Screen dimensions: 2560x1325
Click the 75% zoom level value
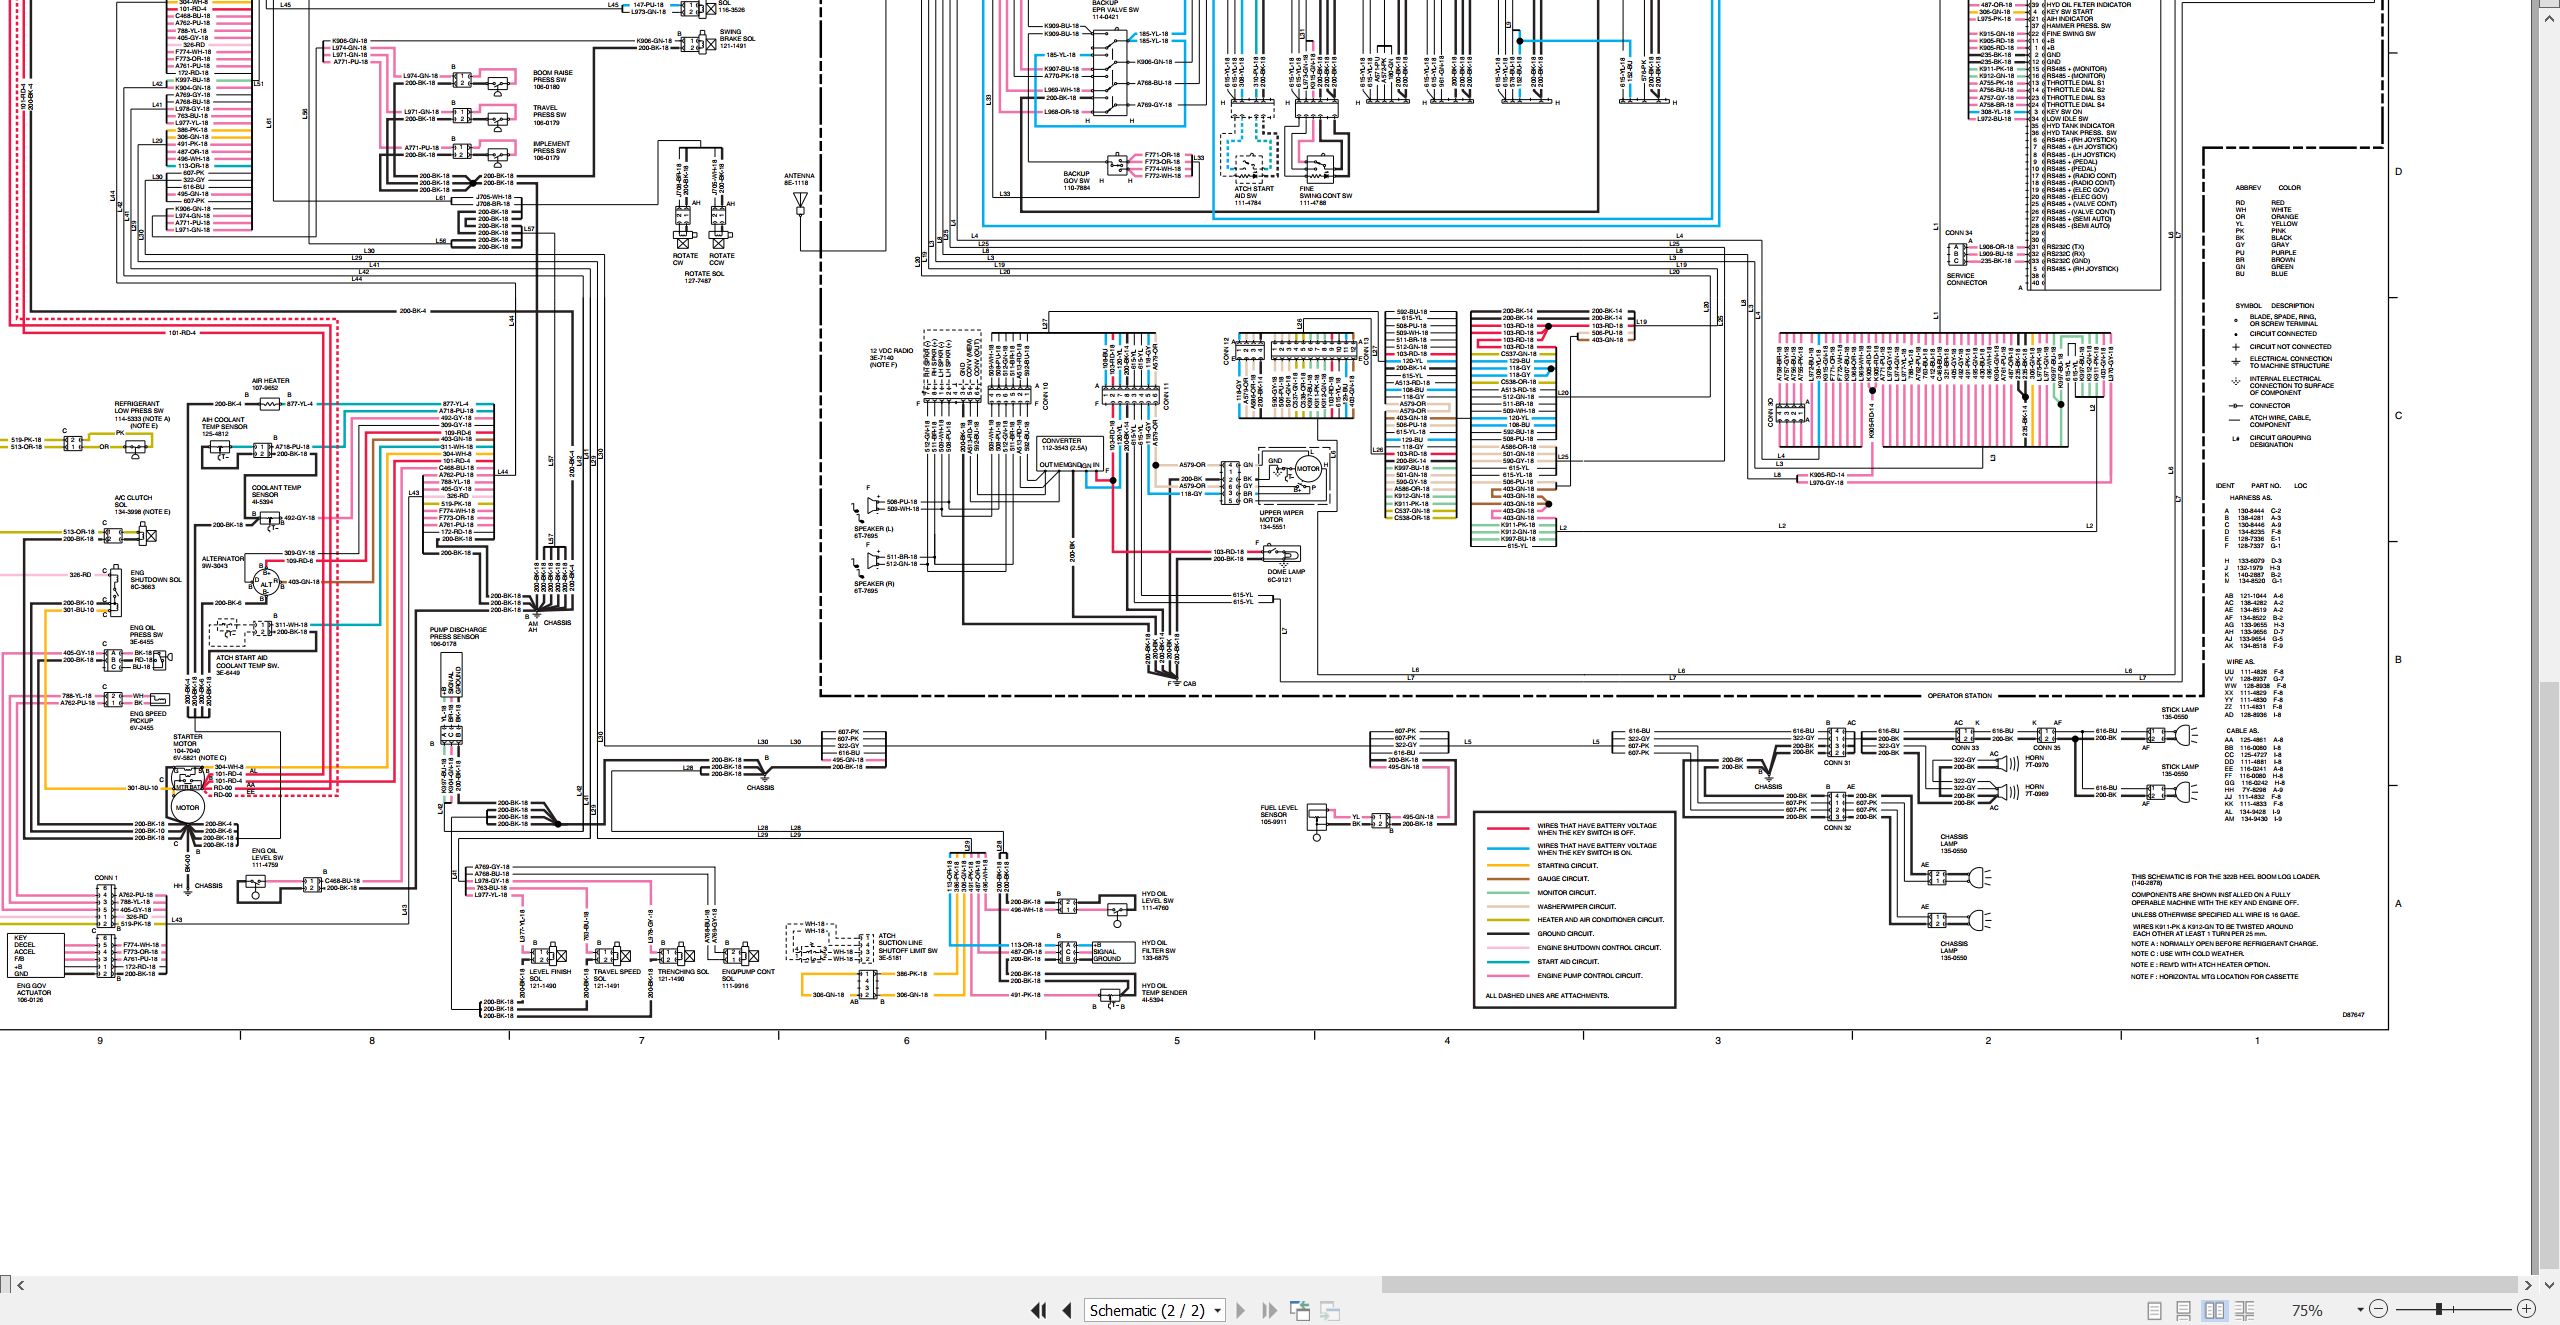click(2306, 1310)
